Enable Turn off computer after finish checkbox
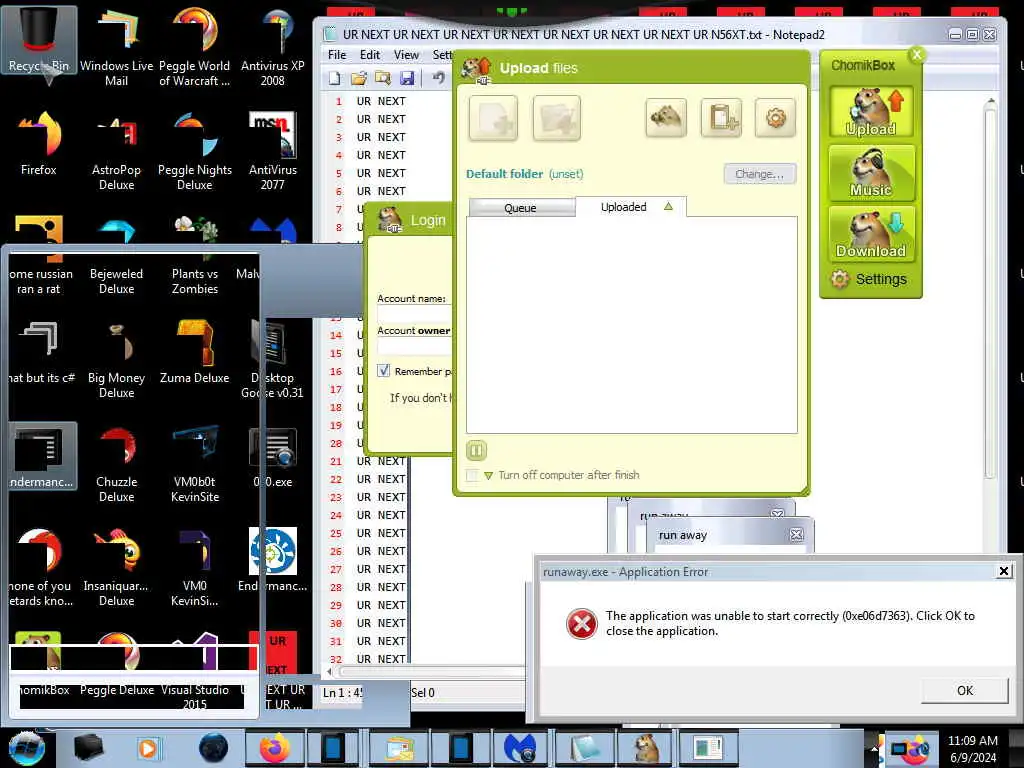The width and height of the screenshot is (1024, 768). 472,475
